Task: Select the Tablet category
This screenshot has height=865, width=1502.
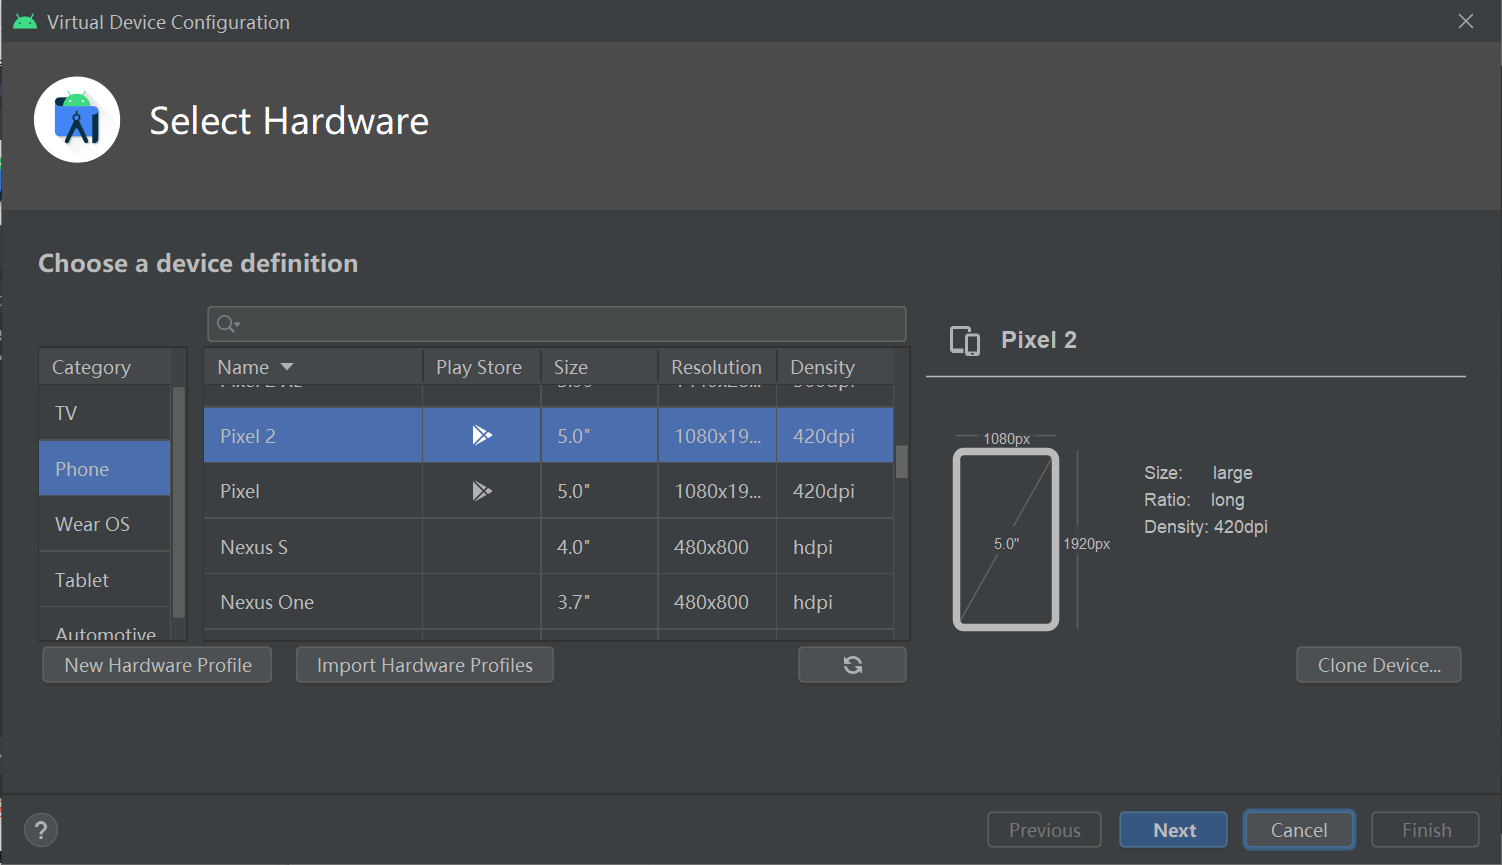Action: [x=105, y=580]
